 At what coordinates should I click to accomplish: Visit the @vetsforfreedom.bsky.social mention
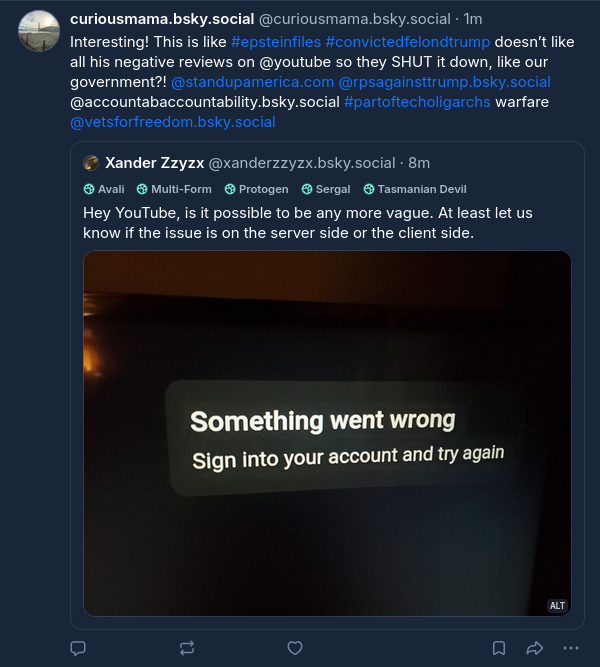(172, 122)
